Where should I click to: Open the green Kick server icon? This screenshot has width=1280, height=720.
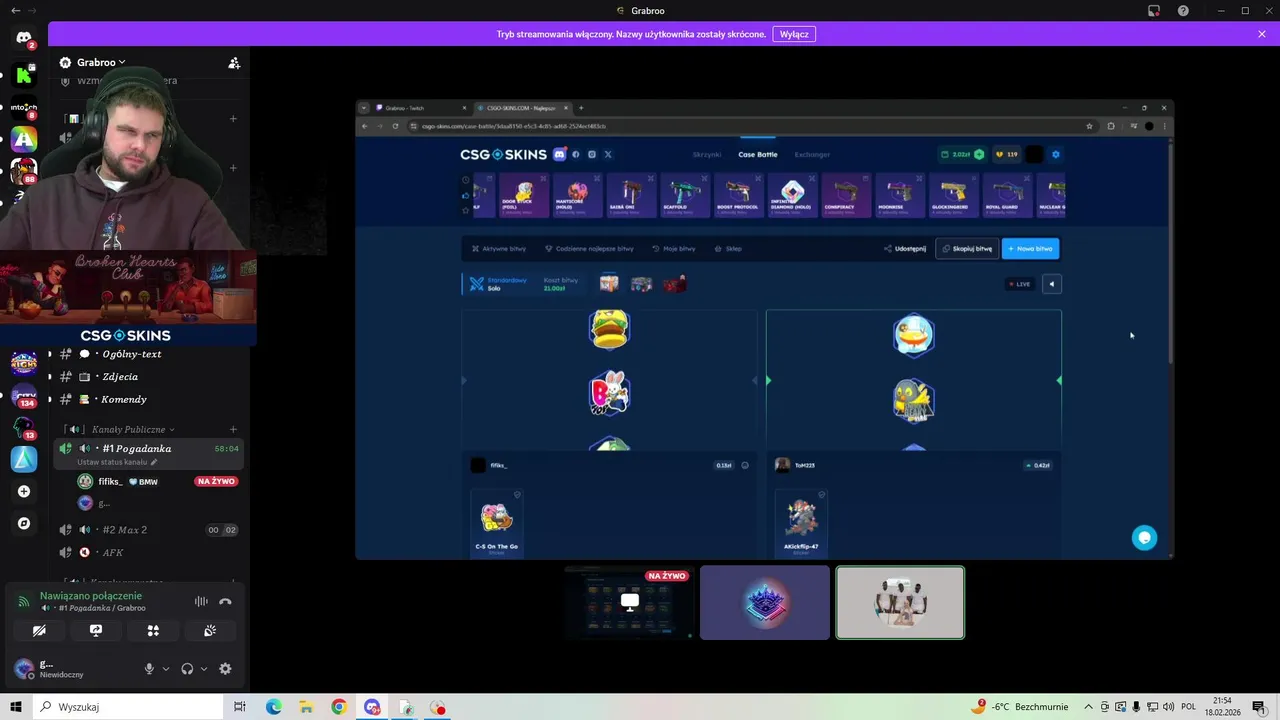pyautogui.click(x=24, y=75)
